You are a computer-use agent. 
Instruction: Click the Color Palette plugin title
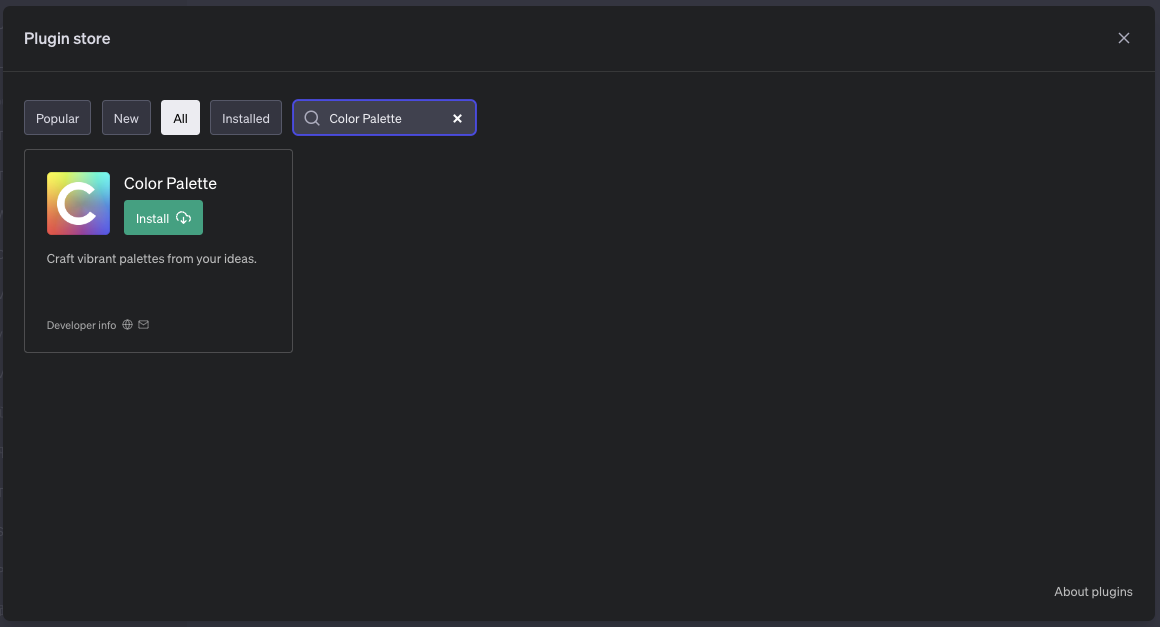click(x=170, y=183)
